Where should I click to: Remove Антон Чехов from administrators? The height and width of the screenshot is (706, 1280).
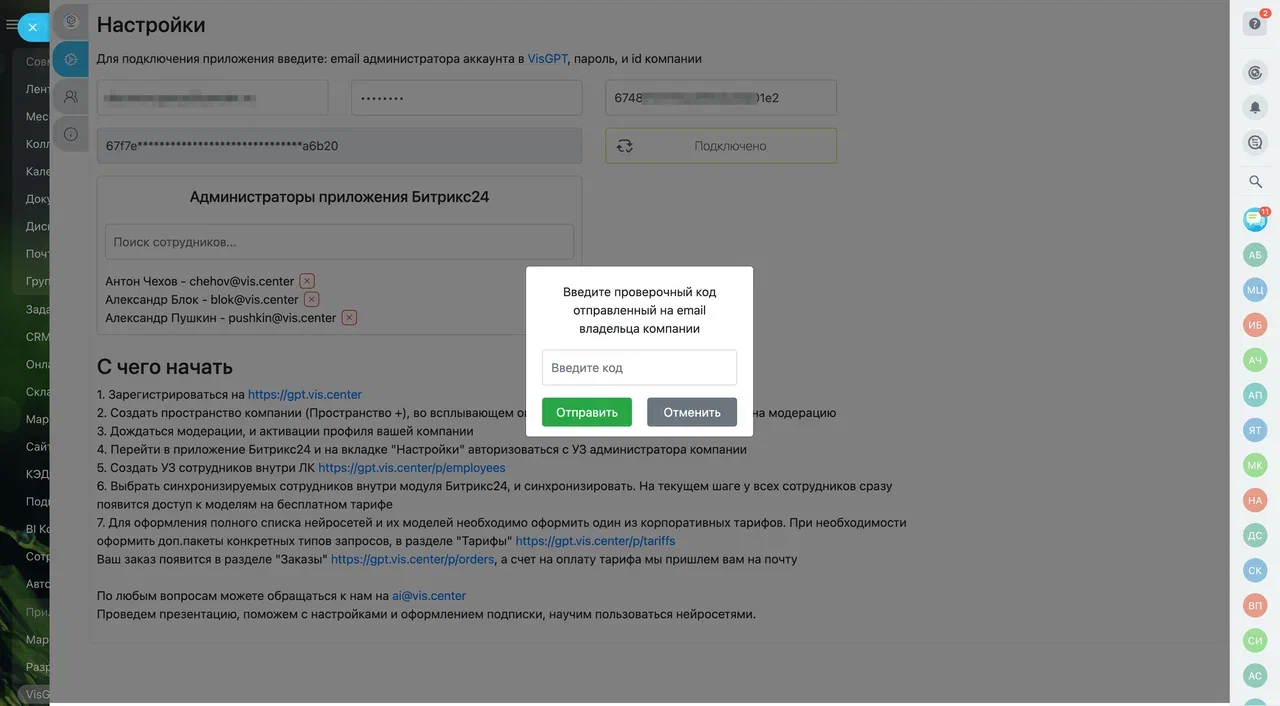pyautogui.click(x=307, y=281)
